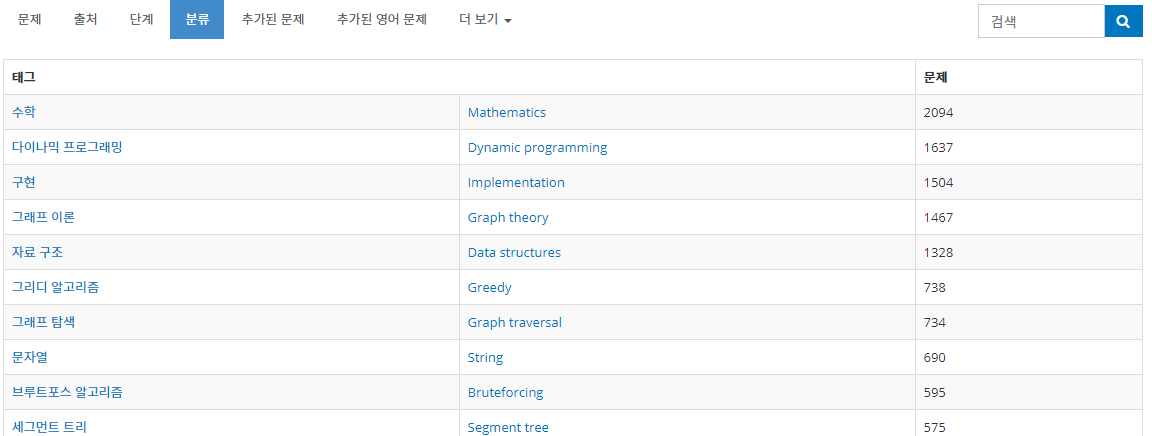Select the problem count 738
Viewport: 1152px width, 436px height.
pyautogui.click(x=935, y=287)
